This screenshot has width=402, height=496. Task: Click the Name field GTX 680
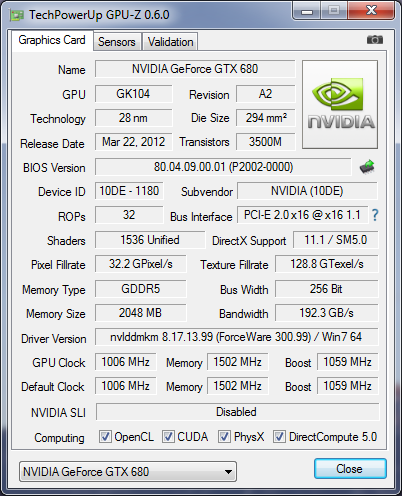click(x=195, y=69)
